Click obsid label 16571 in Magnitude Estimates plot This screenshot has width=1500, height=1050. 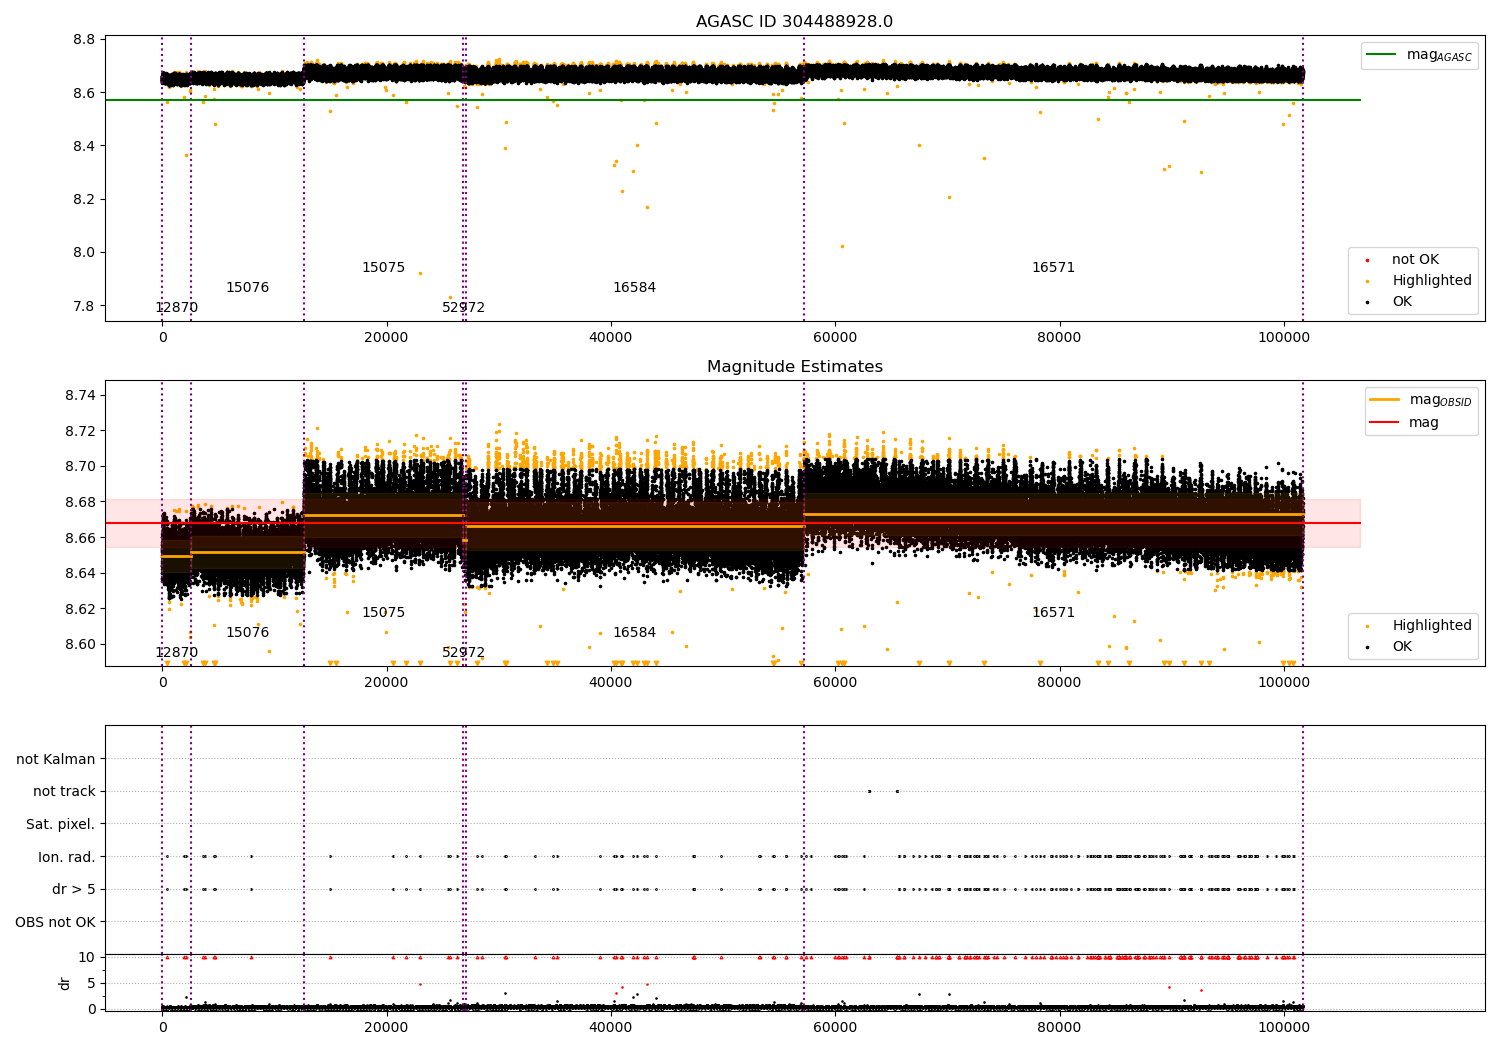(x=1053, y=612)
